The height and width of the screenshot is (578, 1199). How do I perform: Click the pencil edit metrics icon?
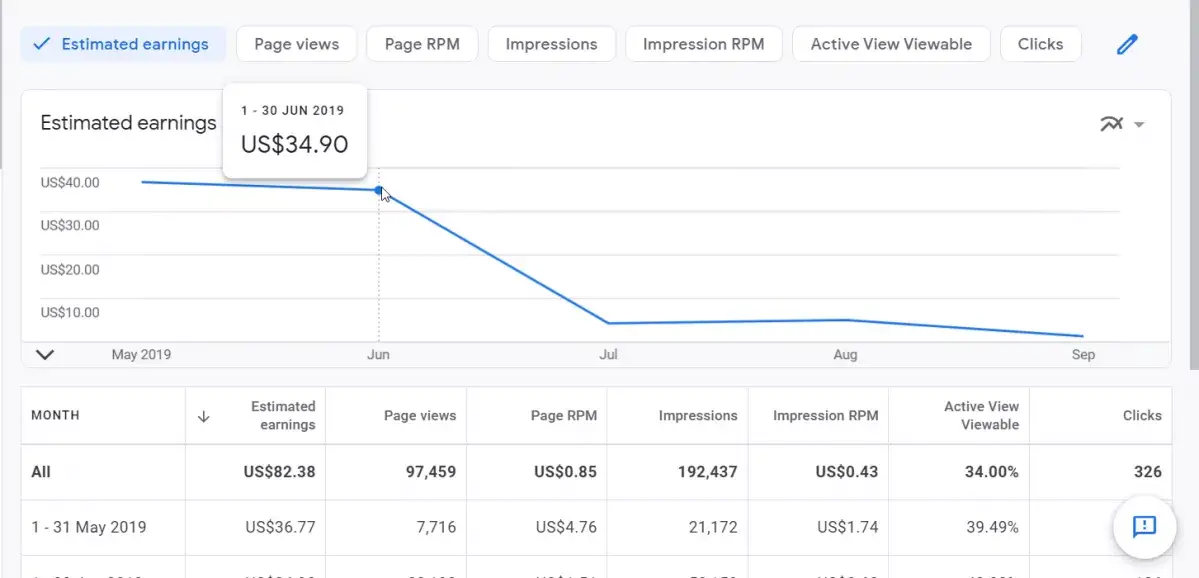pyautogui.click(x=1127, y=44)
